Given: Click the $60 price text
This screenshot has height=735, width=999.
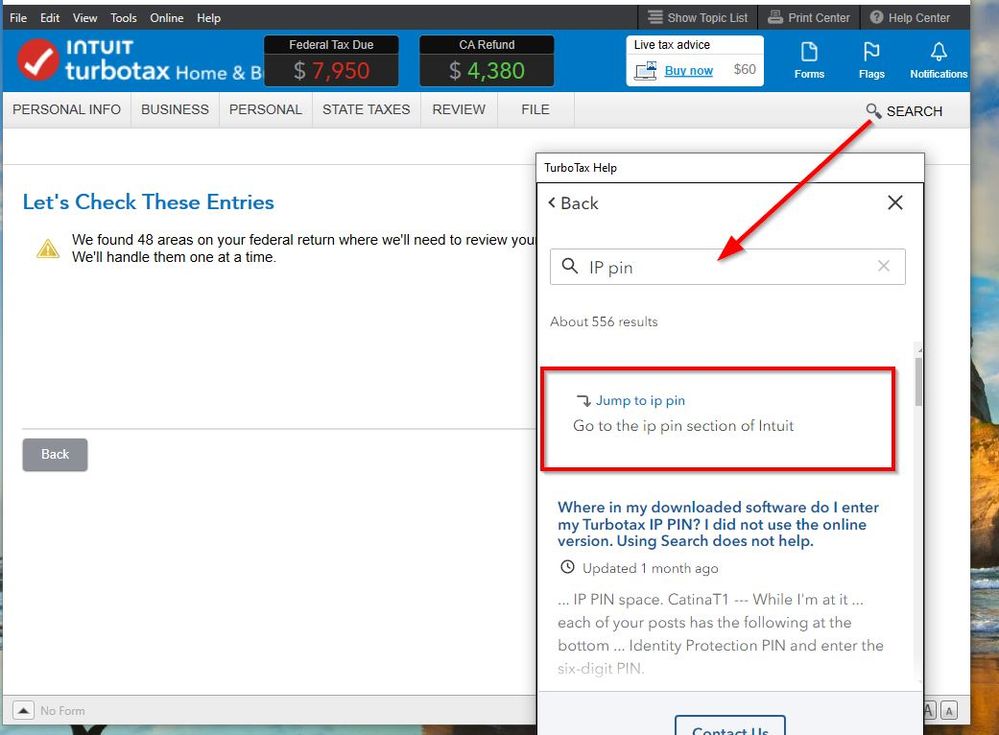Looking at the screenshot, I should click(x=744, y=69).
